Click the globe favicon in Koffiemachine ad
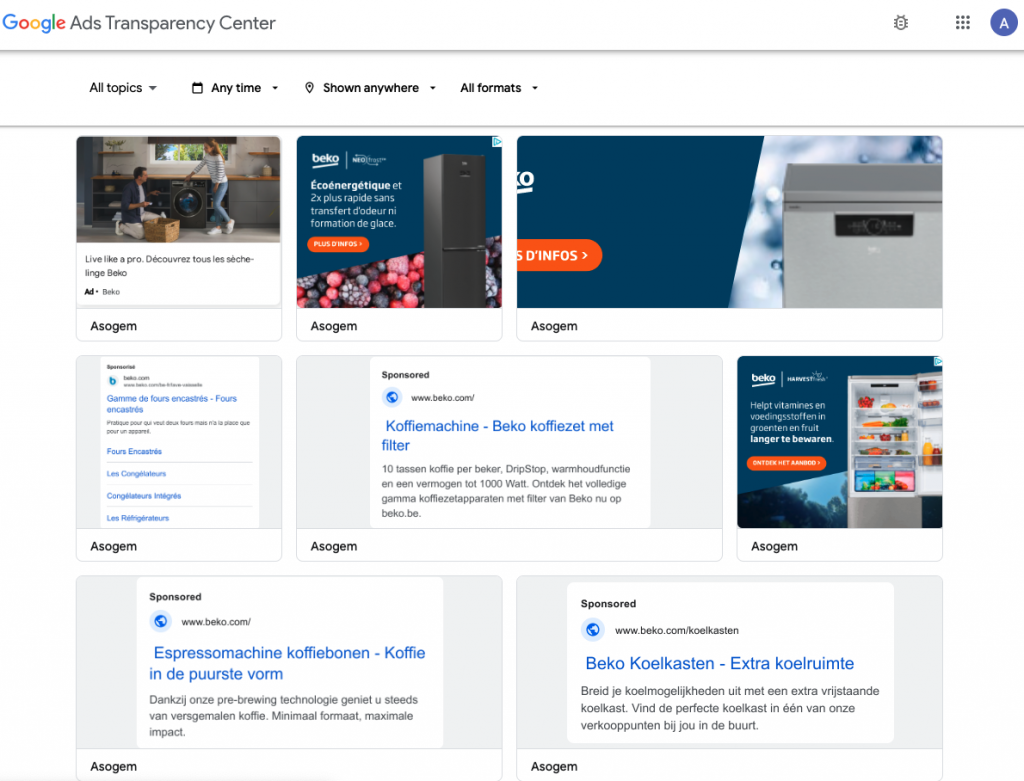This screenshot has height=781, width=1024. 391,397
